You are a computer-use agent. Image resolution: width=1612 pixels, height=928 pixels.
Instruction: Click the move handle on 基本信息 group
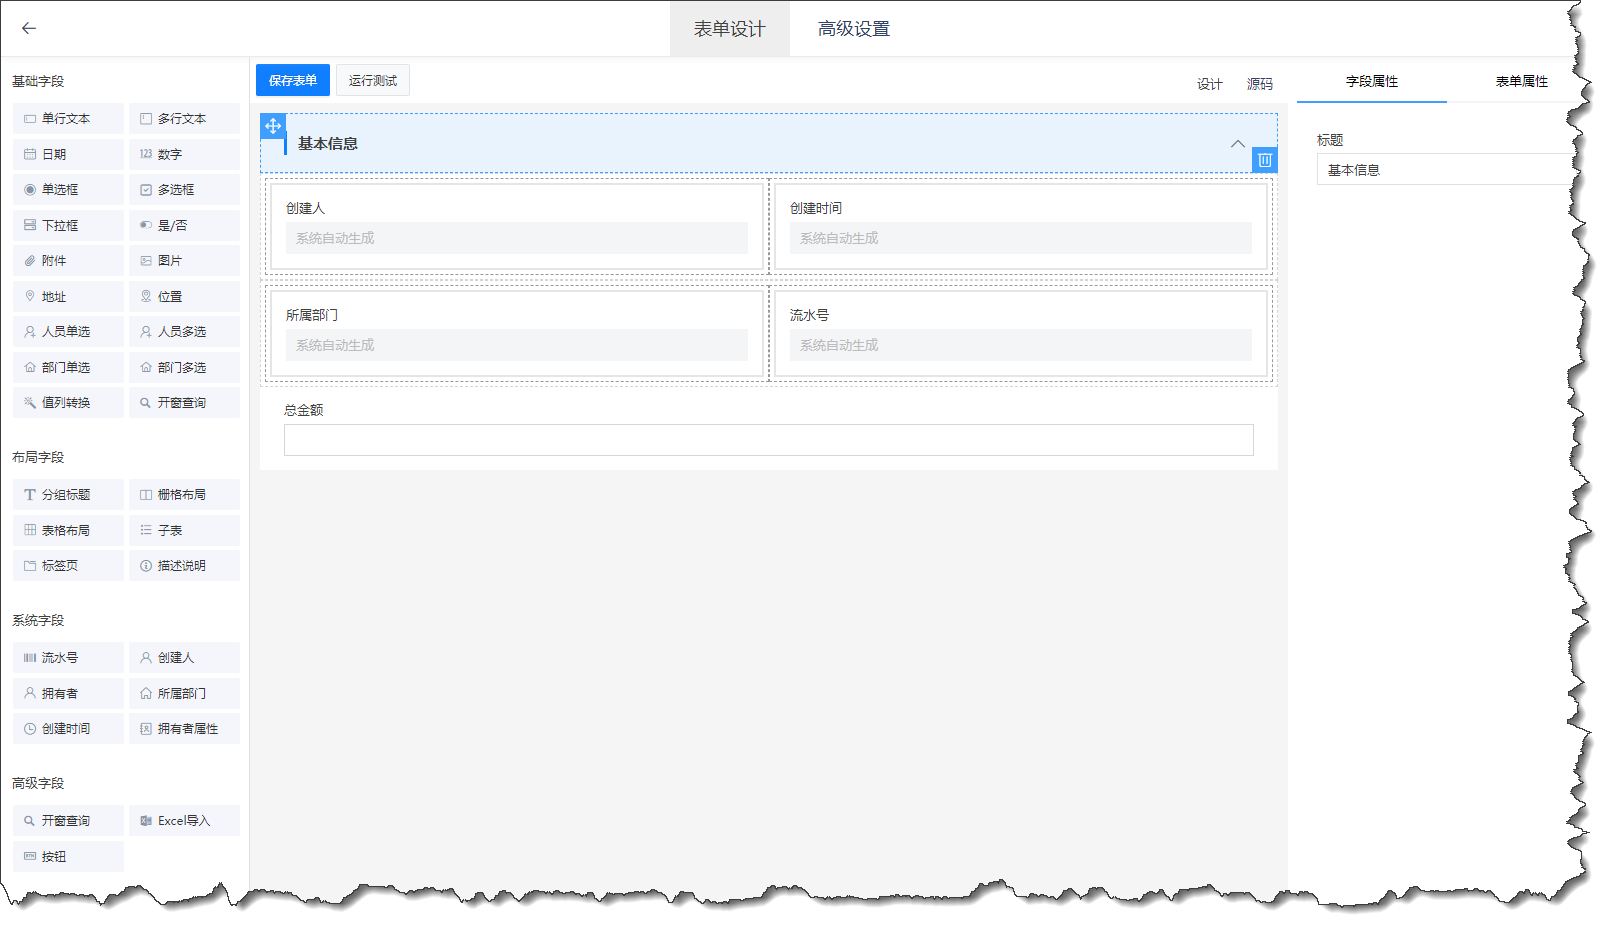(x=273, y=126)
